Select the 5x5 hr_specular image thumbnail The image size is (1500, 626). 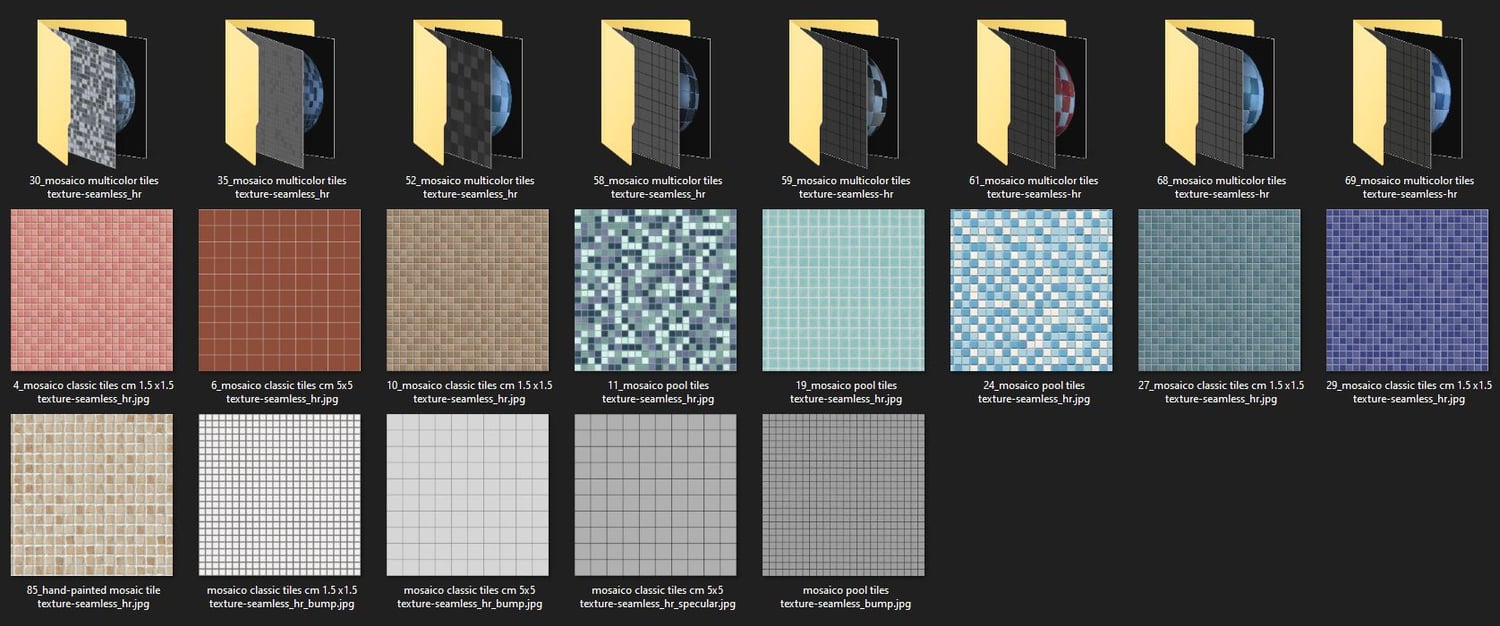656,495
